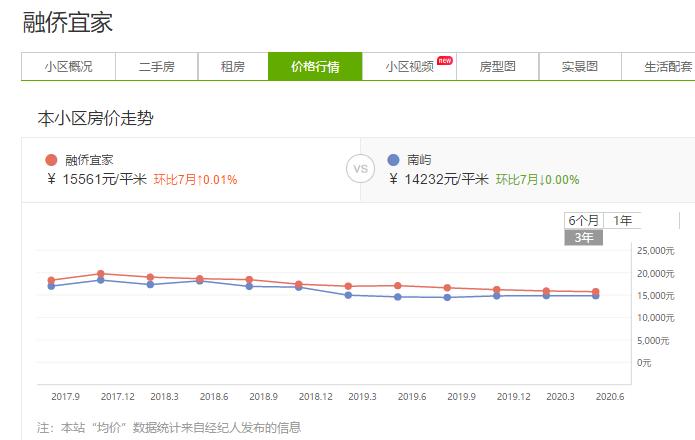Click the blue 南屿 legend dot

coord(393,160)
